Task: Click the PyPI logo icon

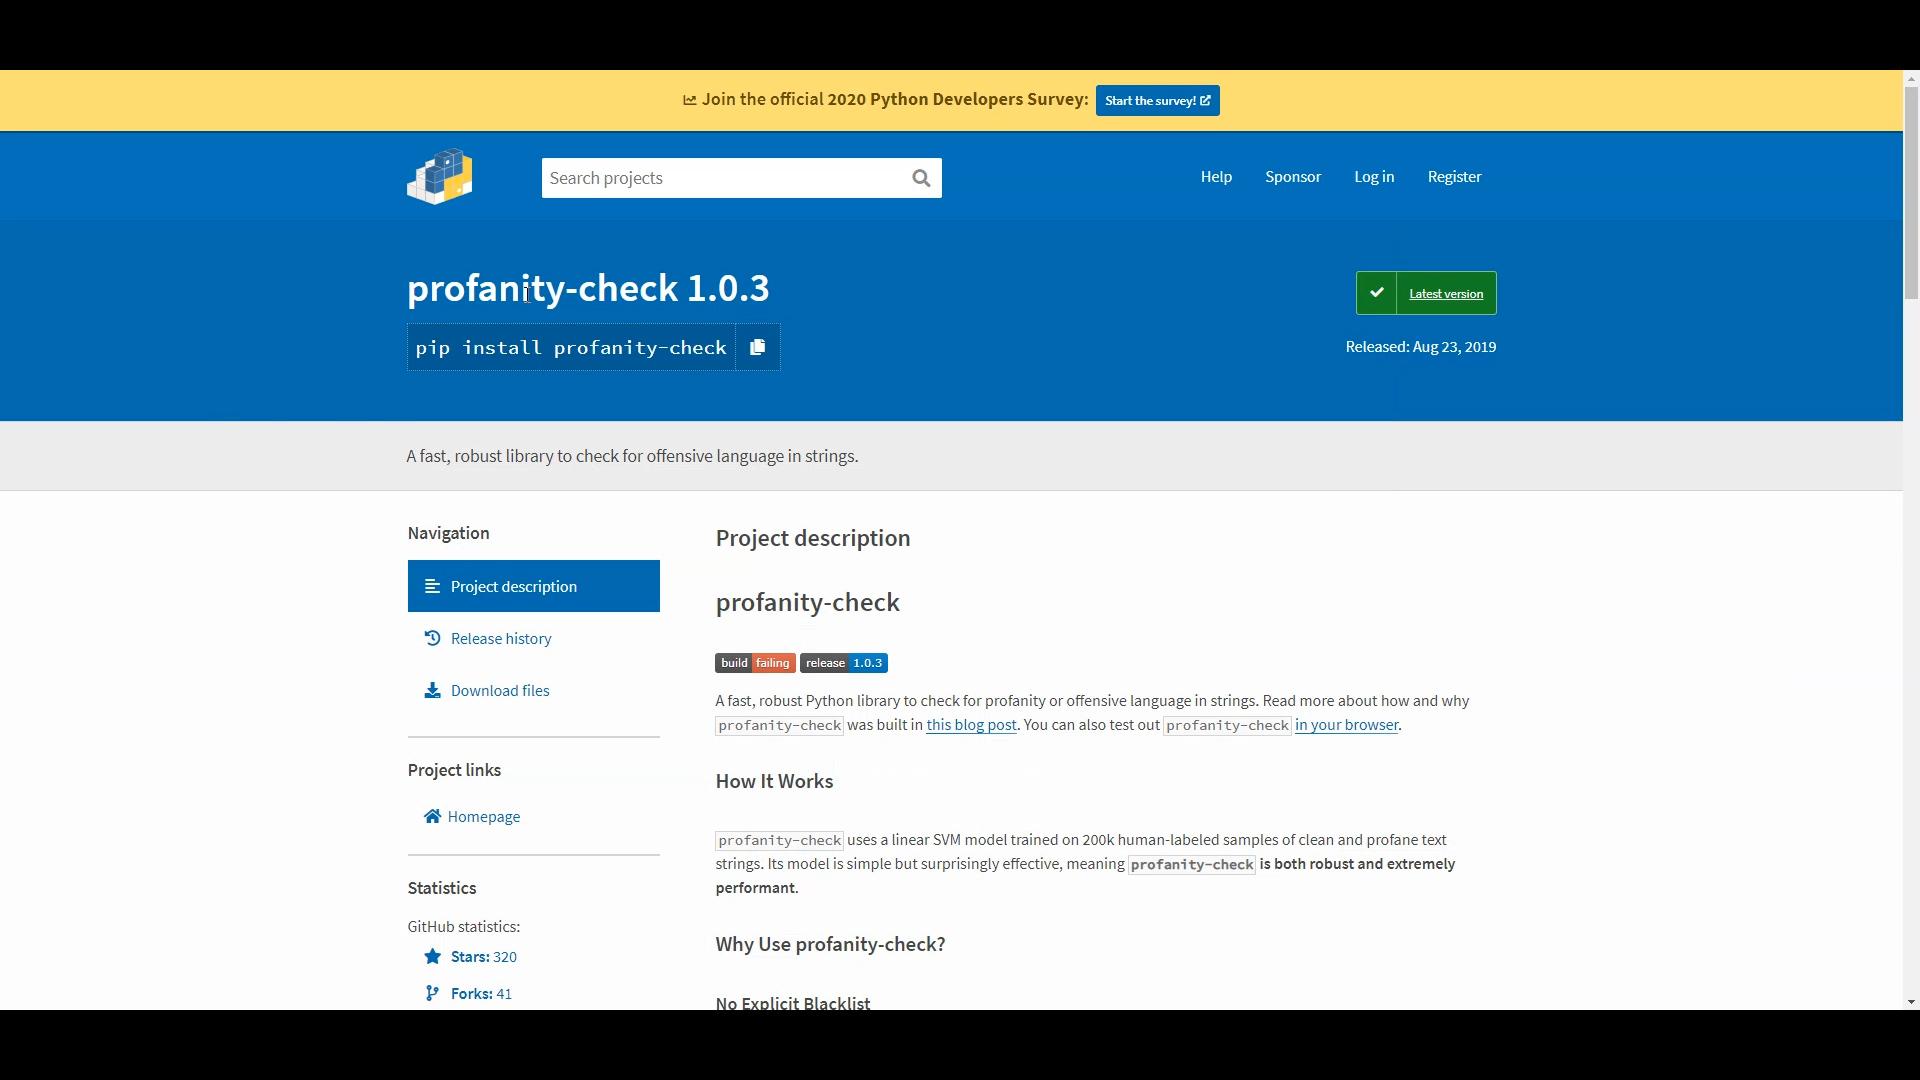Action: 440,177
